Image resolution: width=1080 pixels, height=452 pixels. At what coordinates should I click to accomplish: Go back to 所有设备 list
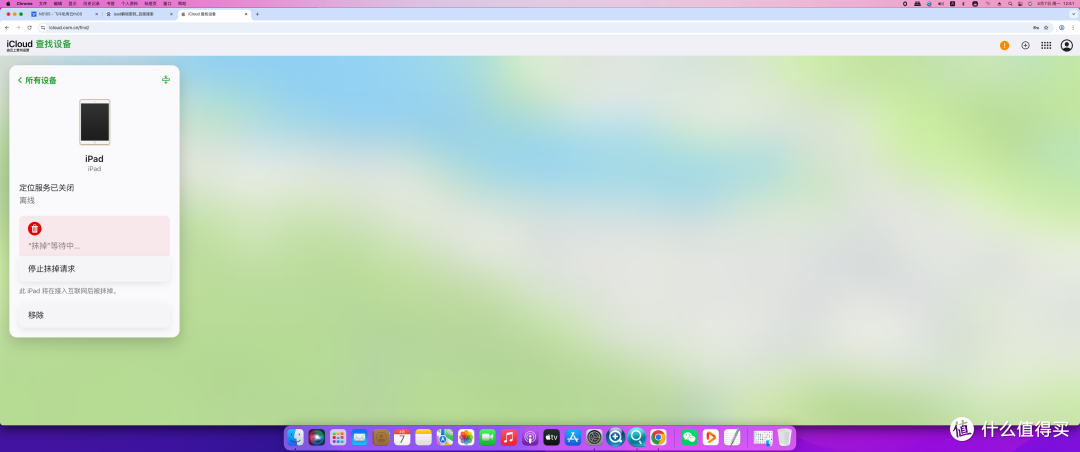click(x=37, y=81)
